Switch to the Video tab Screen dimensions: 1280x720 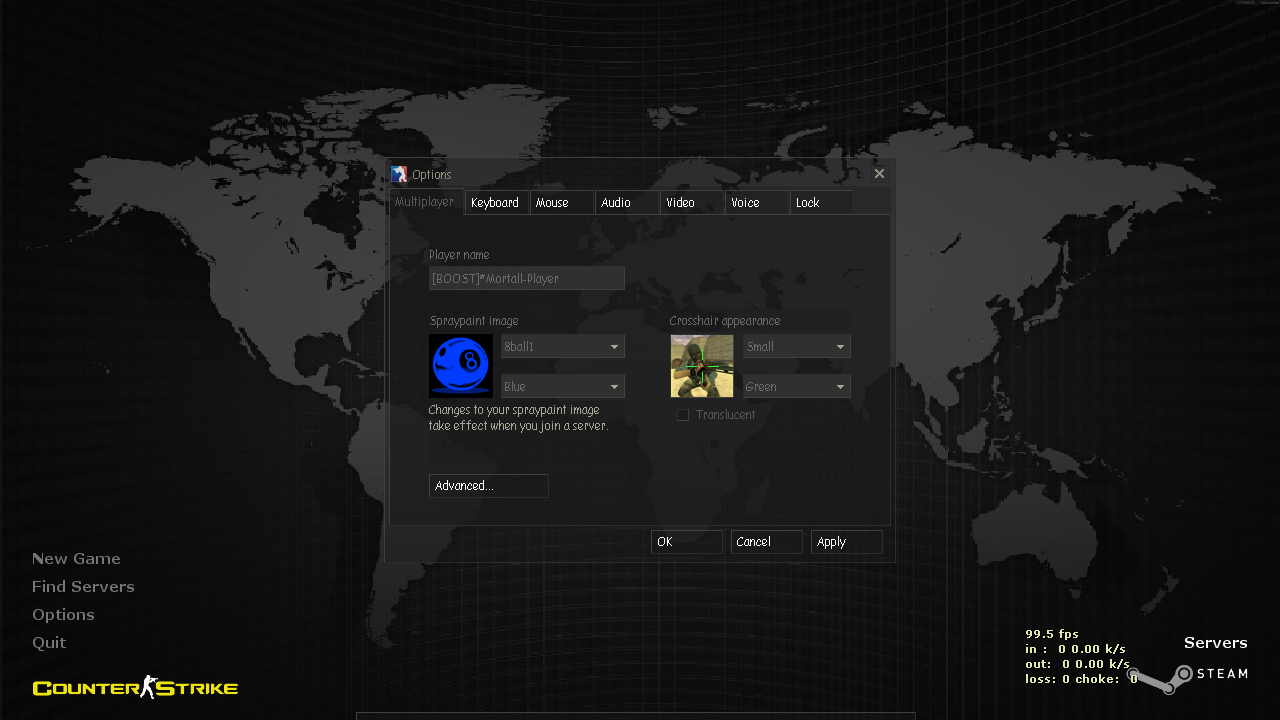pyautogui.click(x=678, y=202)
